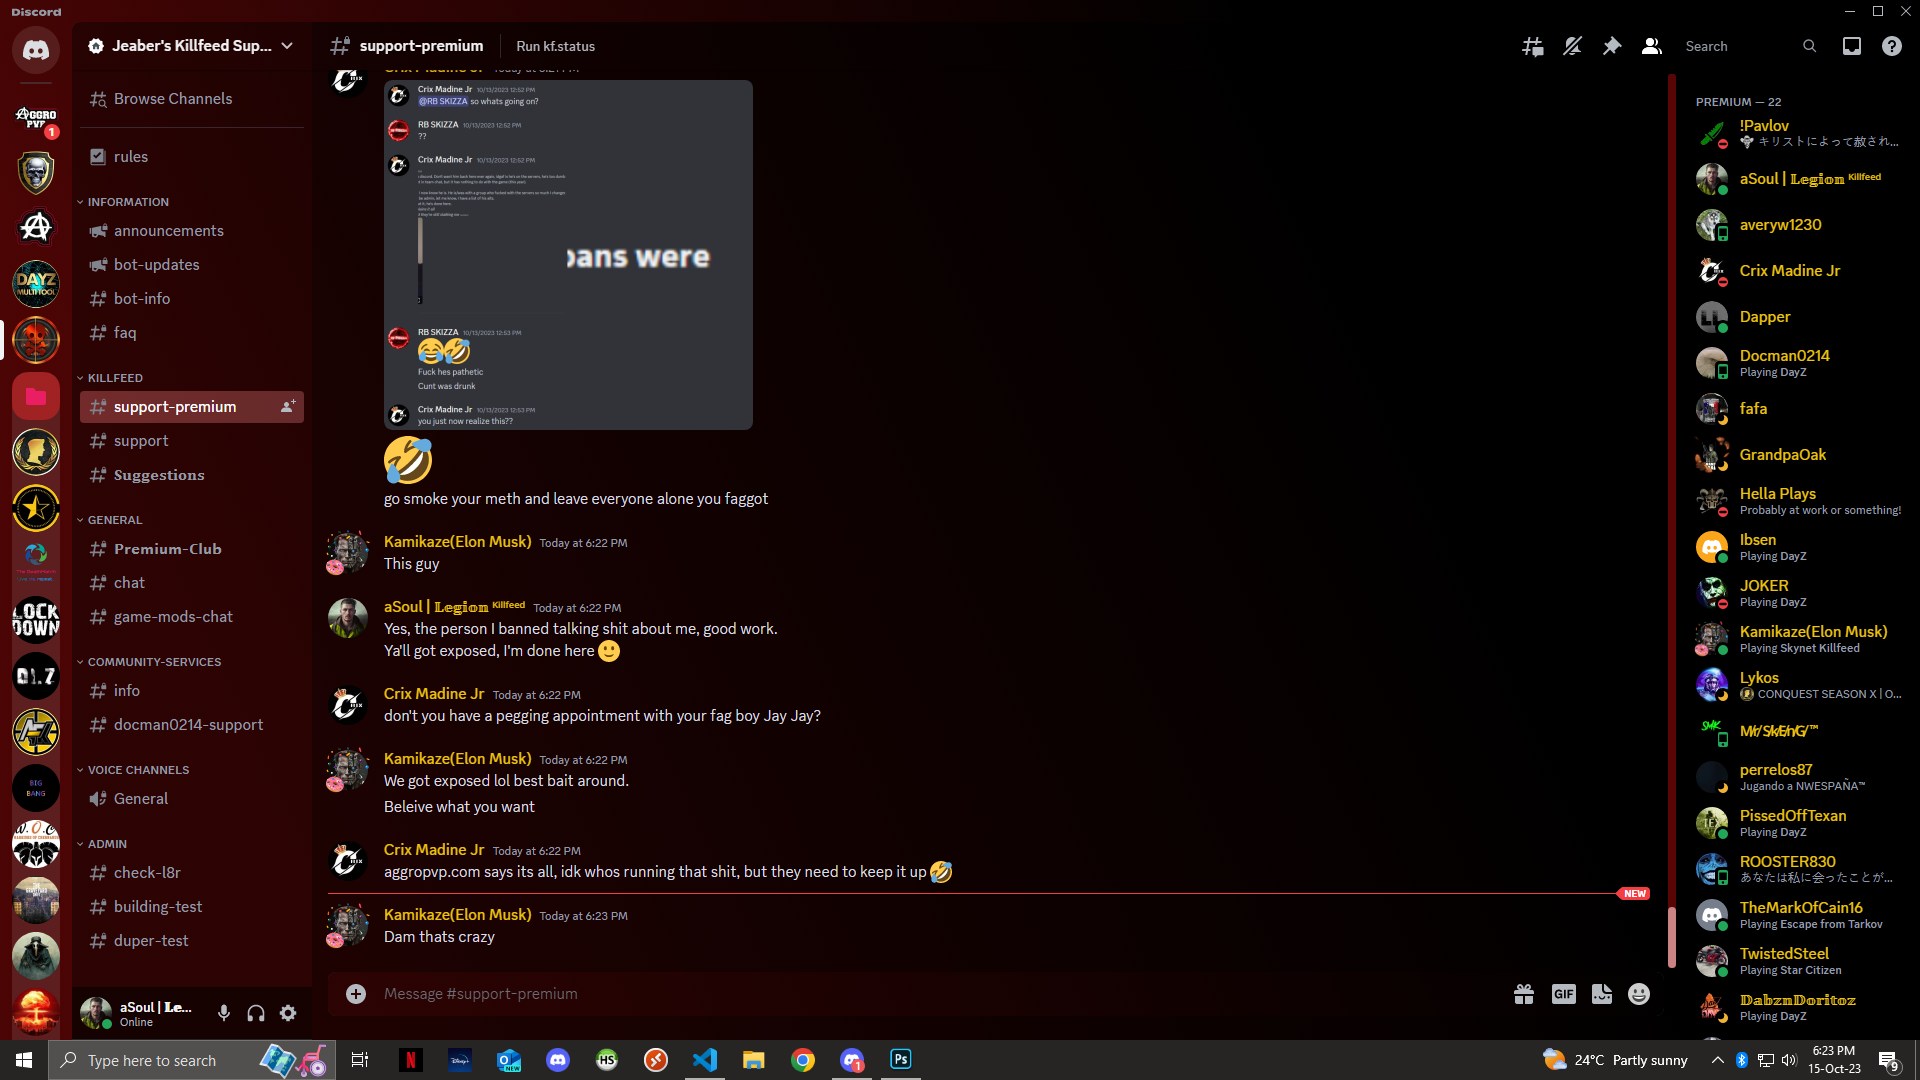Open Docman0214's profile in member list
The image size is (1920, 1080).
pos(1800,363)
